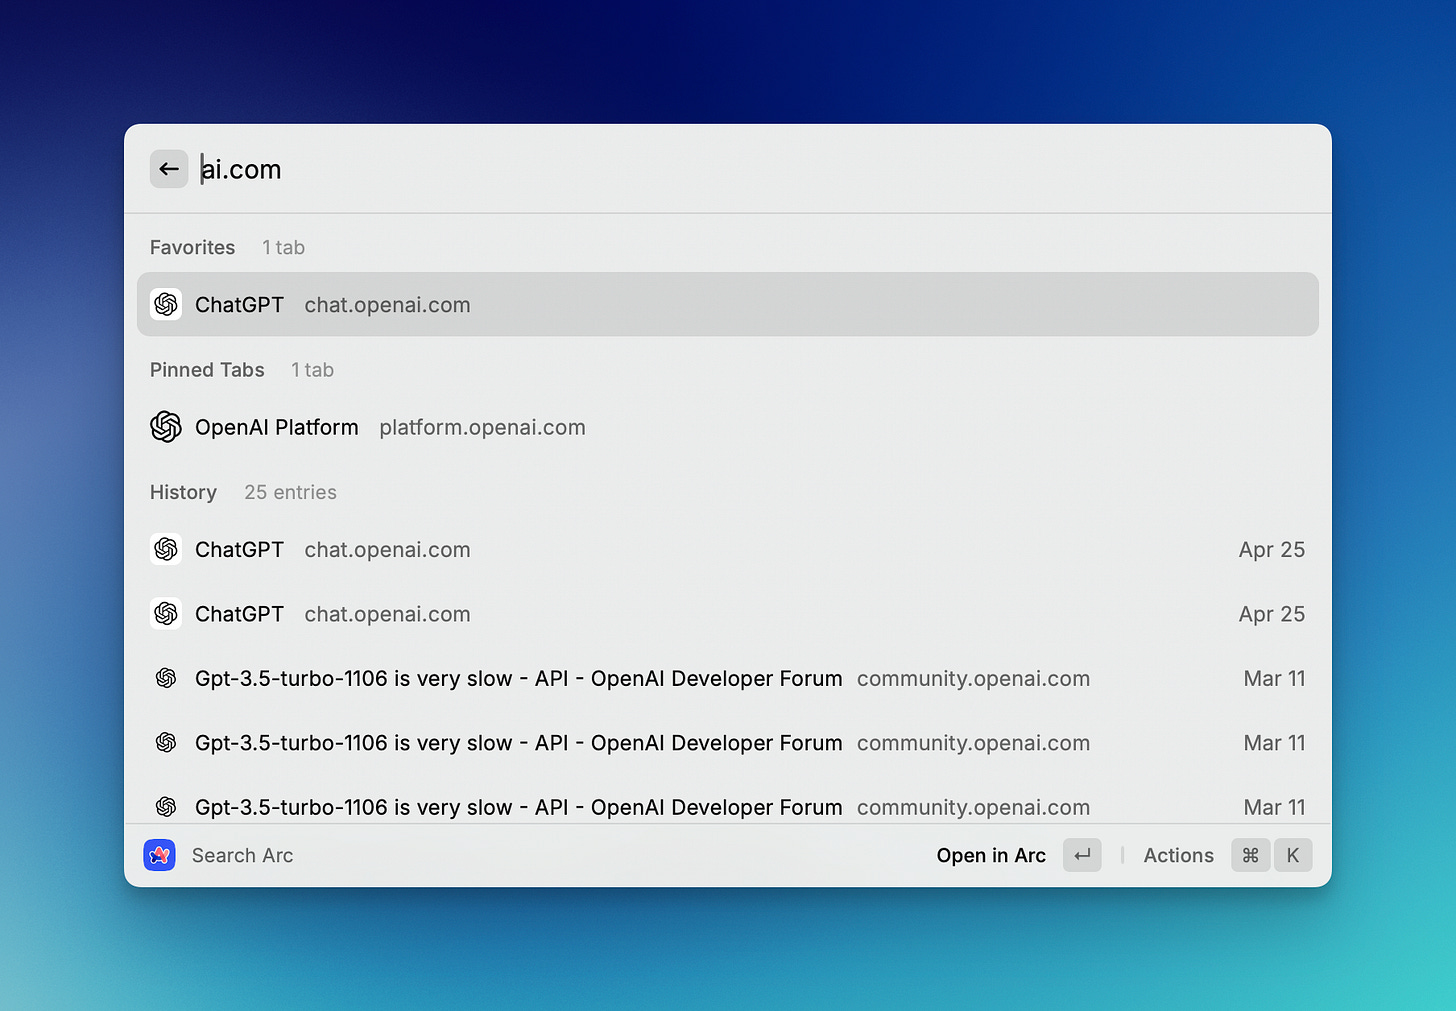This screenshot has width=1456, height=1011.
Task: Click the 1 tab count beside Pinned Tabs
Action: tap(312, 370)
